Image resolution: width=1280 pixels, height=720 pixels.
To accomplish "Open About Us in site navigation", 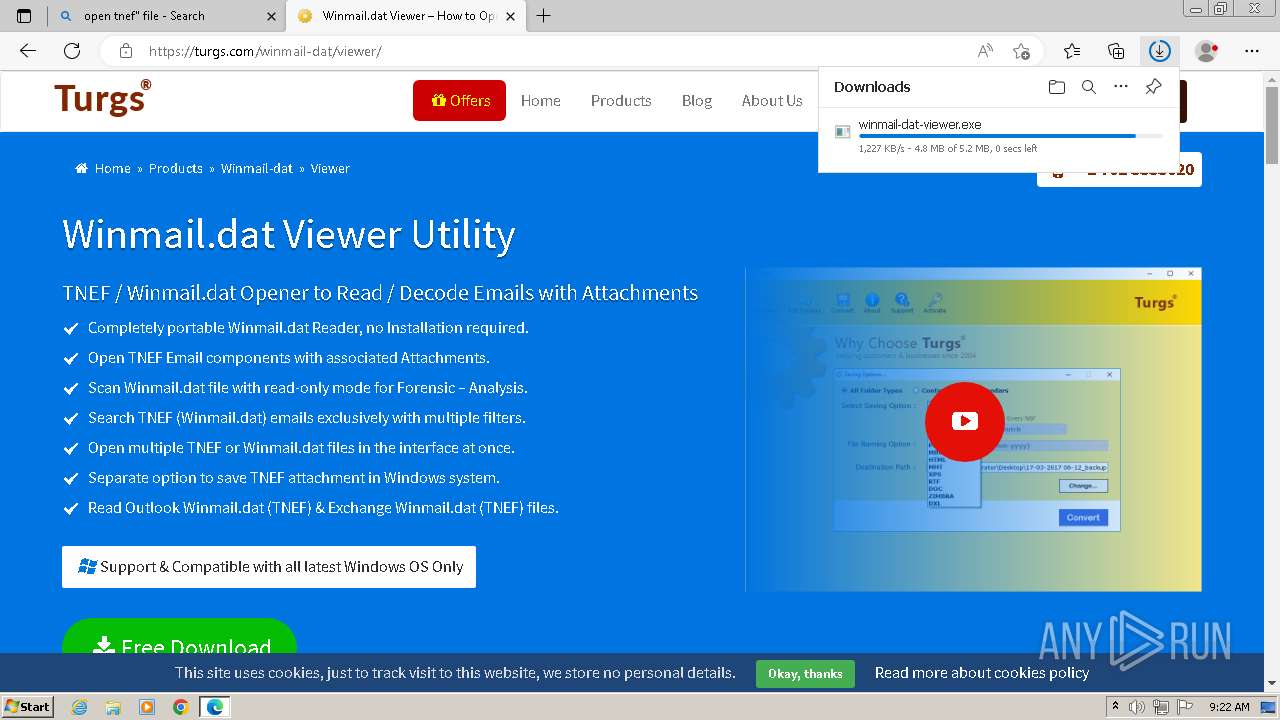I will 772,100.
